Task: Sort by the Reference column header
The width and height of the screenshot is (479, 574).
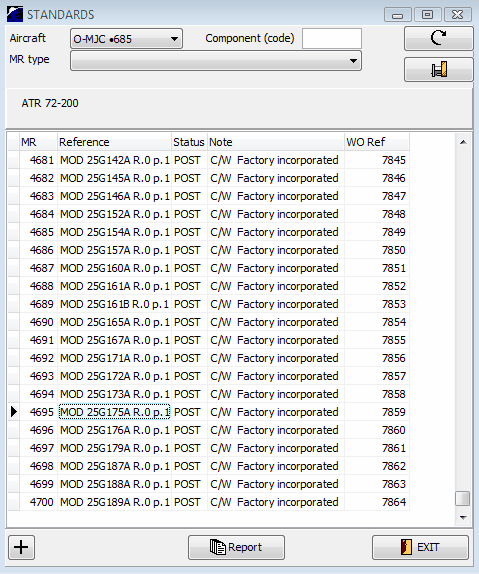Action: click(x=114, y=142)
